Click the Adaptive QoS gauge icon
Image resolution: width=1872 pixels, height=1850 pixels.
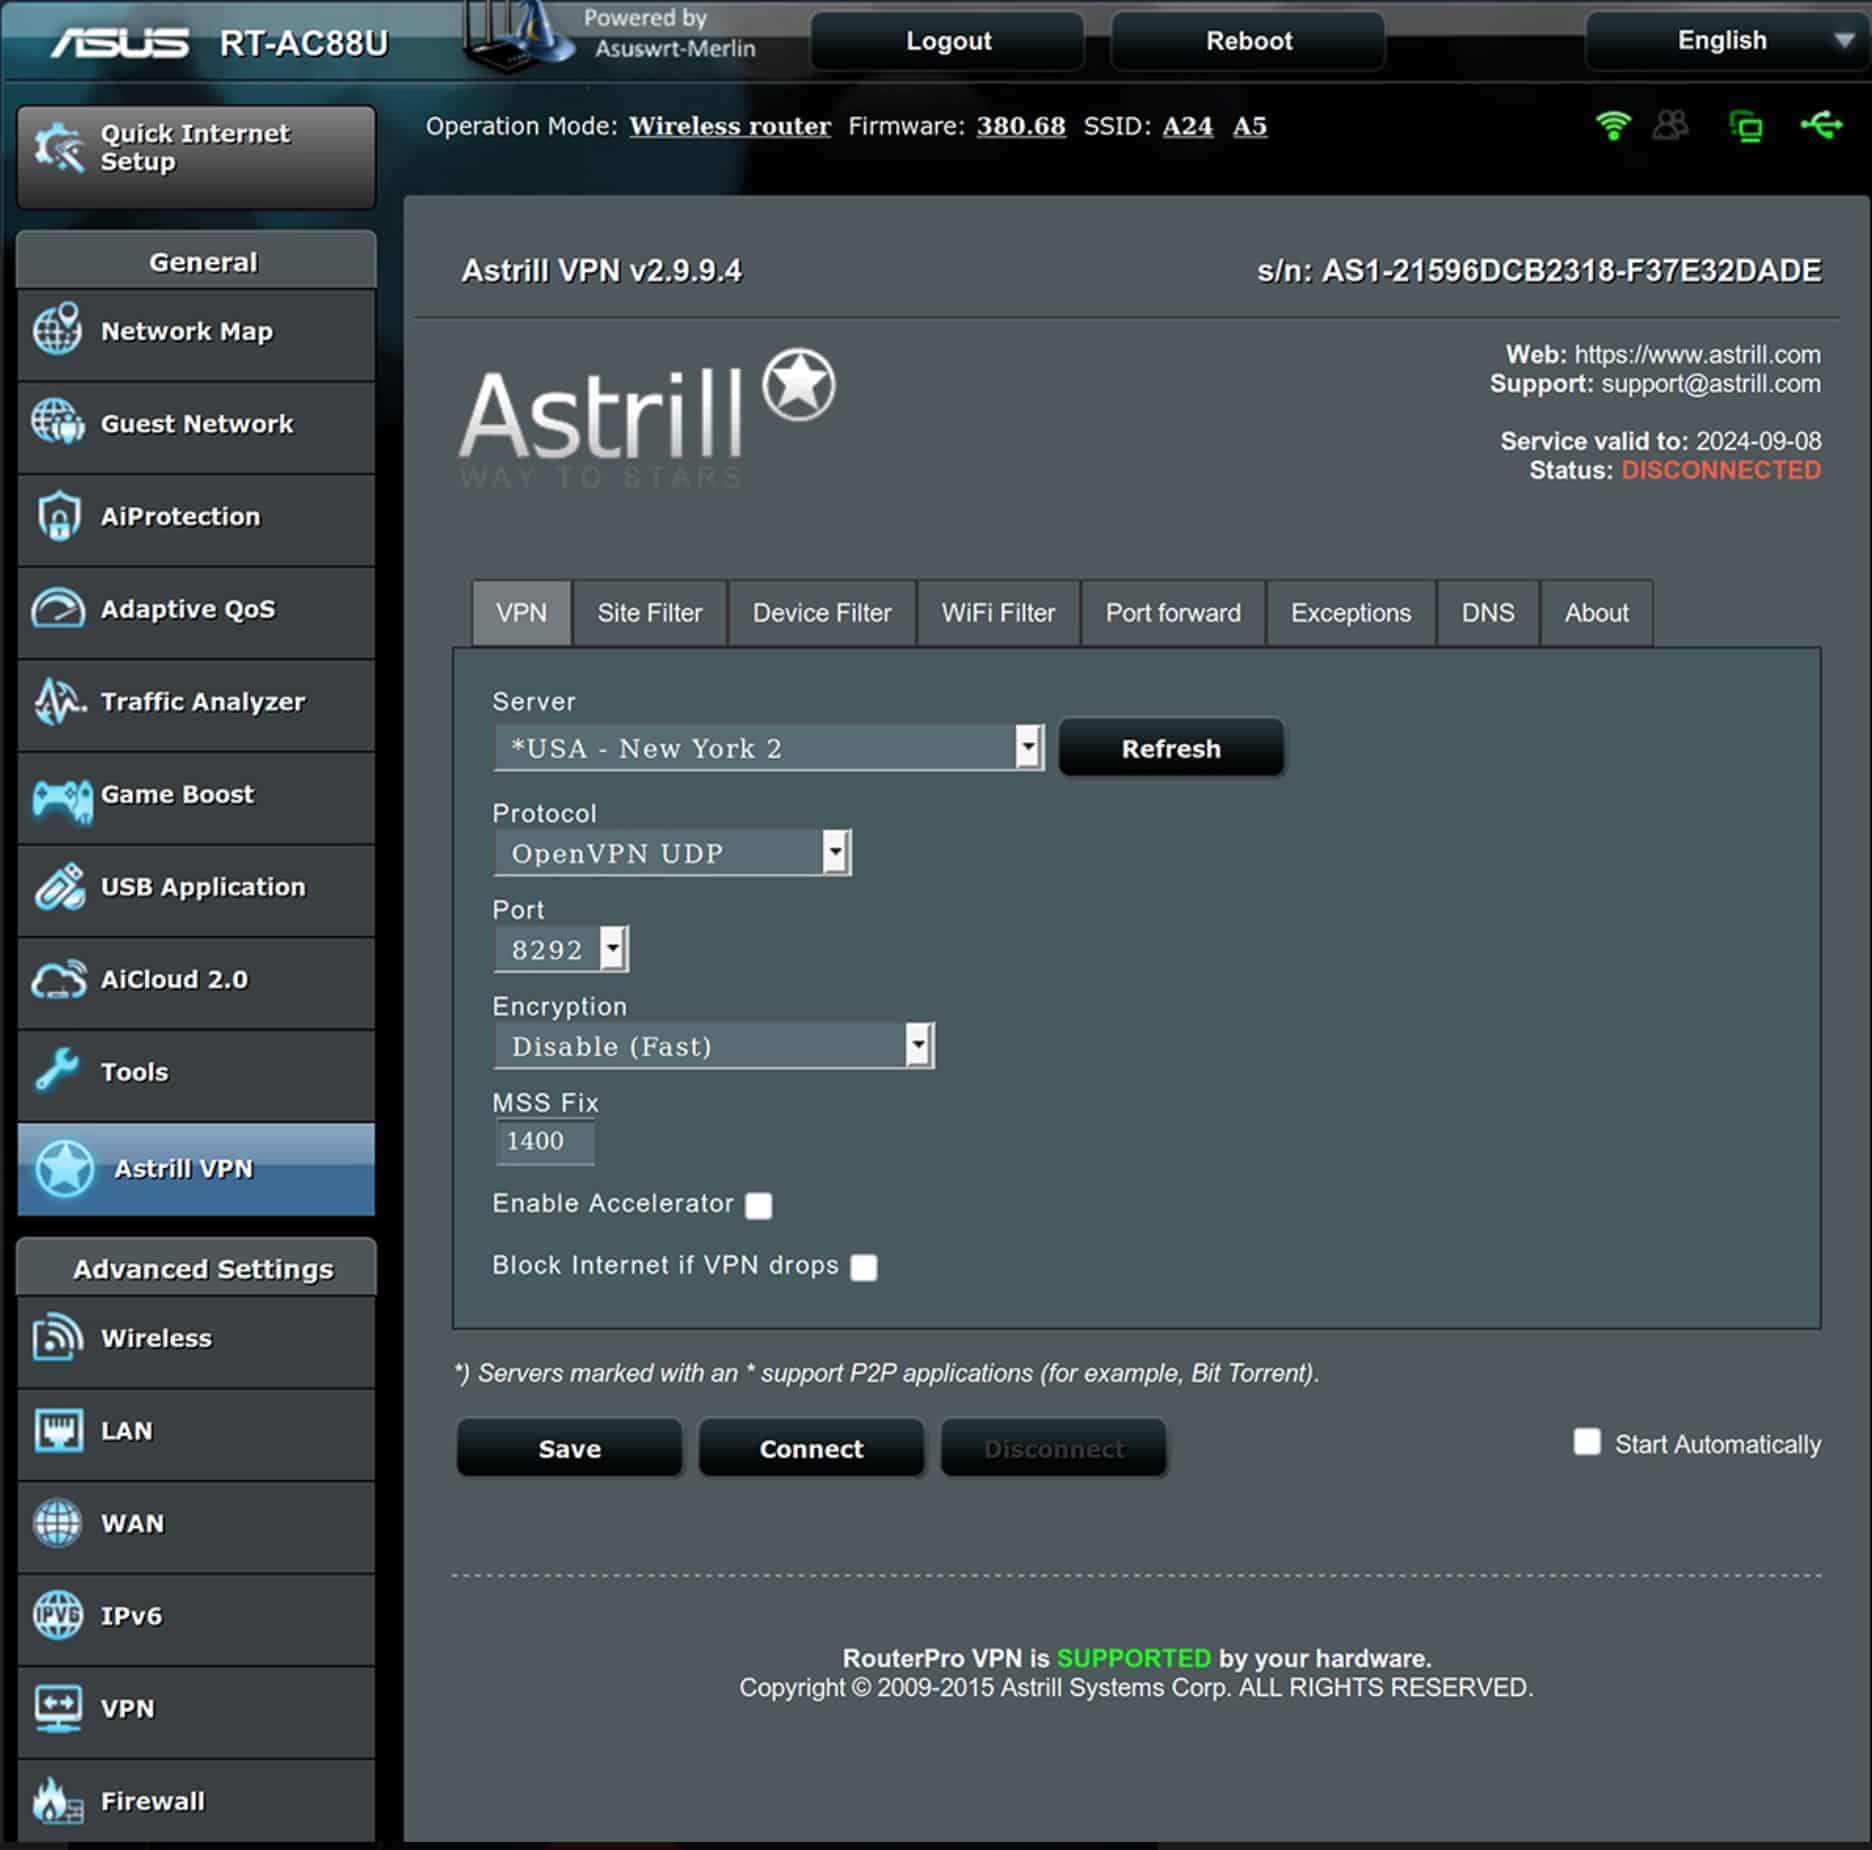pos(58,608)
